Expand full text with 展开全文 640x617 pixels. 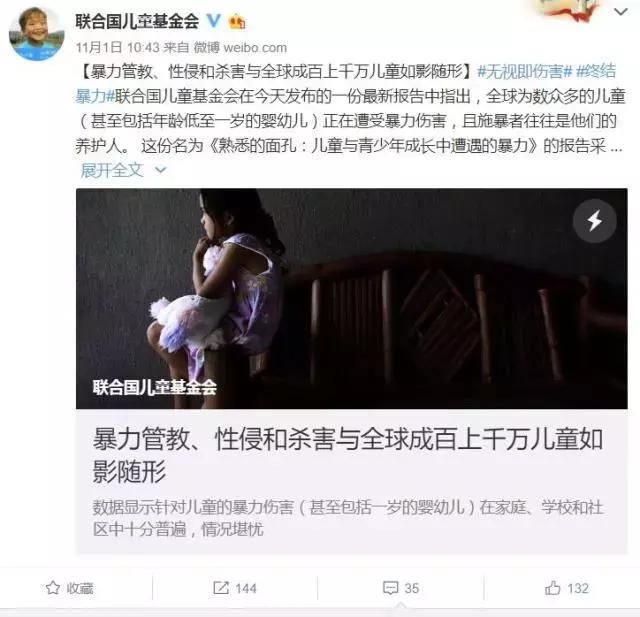112,170
